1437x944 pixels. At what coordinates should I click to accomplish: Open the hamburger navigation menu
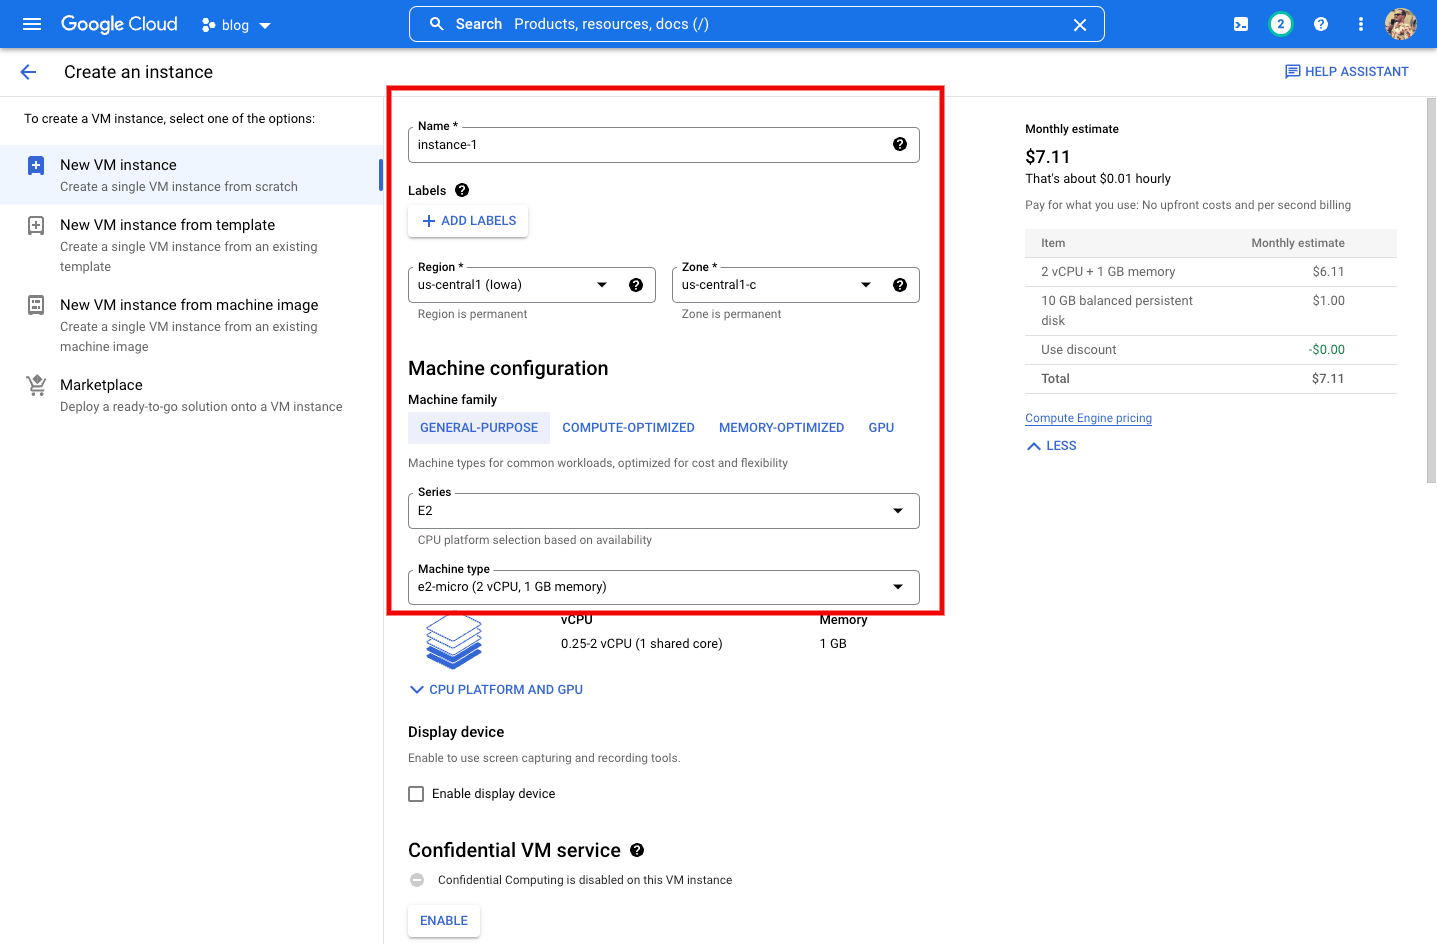(32, 24)
